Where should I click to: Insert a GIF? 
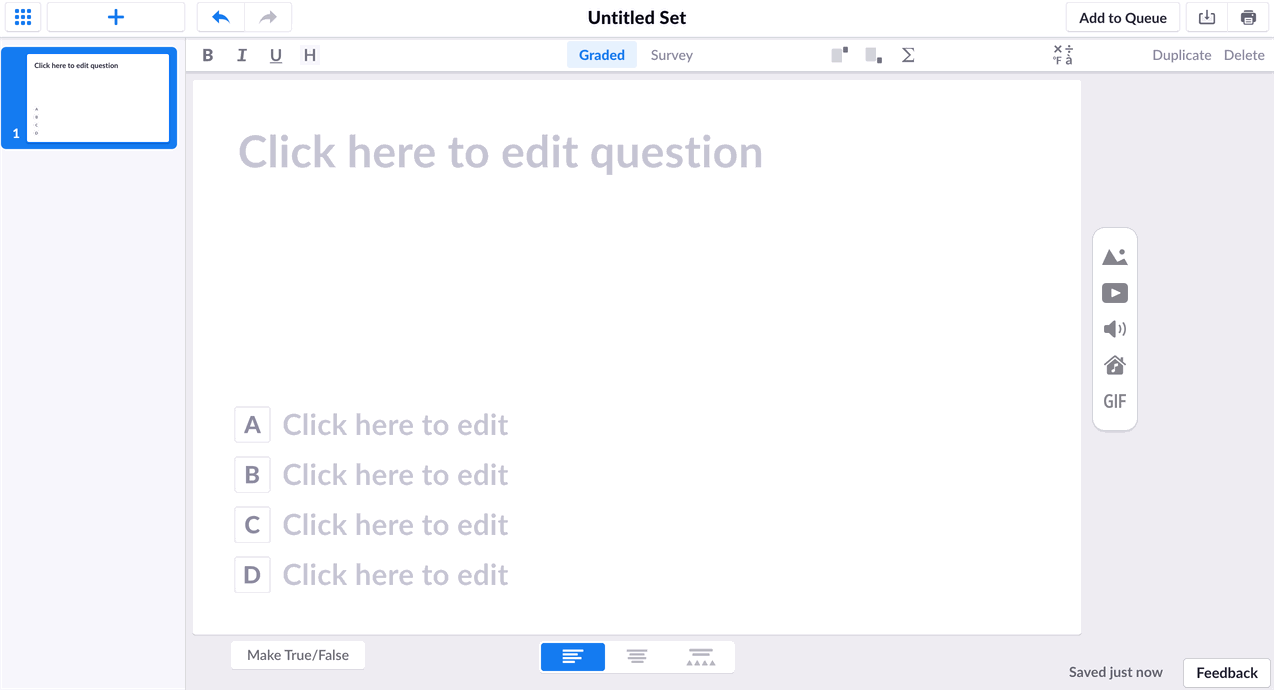click(x=1114, y=401)
